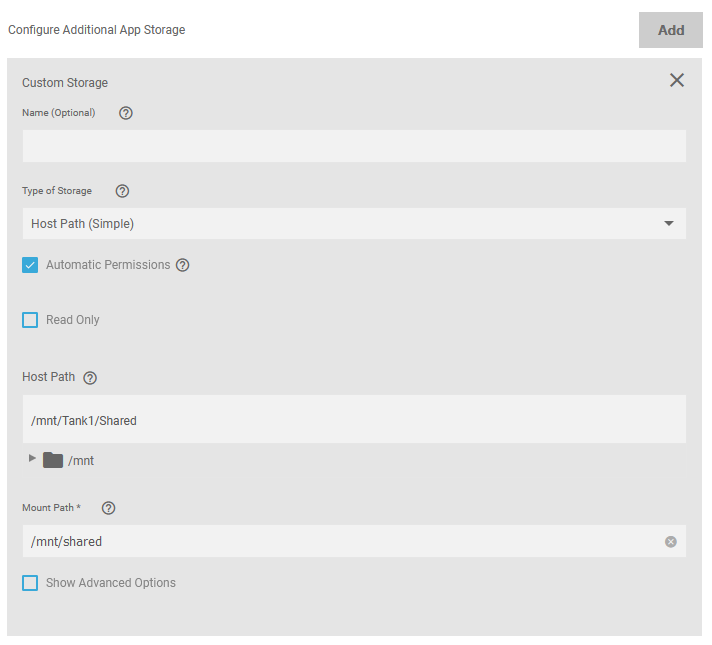Click the Mount Path field containing /mnt/shared
This screenshot has width=712, height=645.
point(340,542)
